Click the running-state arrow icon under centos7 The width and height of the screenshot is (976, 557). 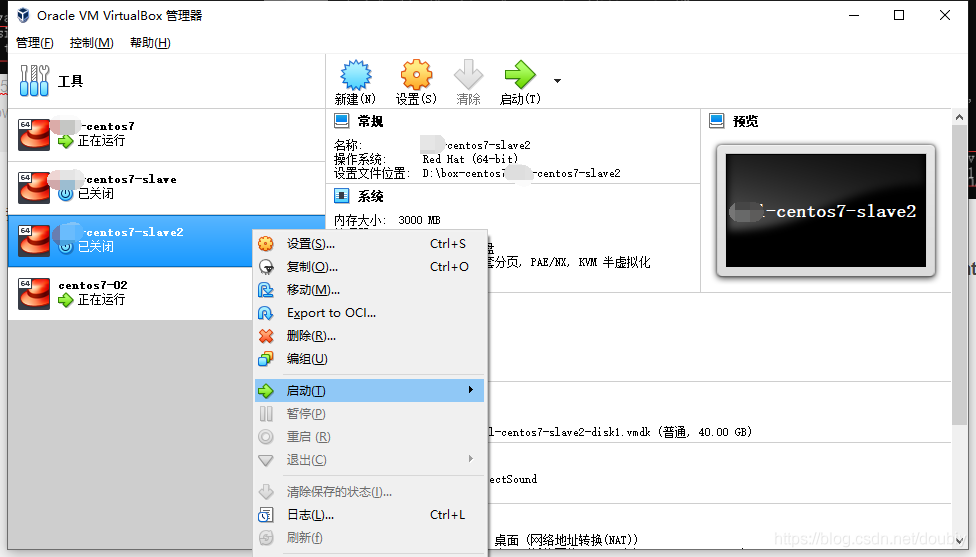[x=65, y=141]
